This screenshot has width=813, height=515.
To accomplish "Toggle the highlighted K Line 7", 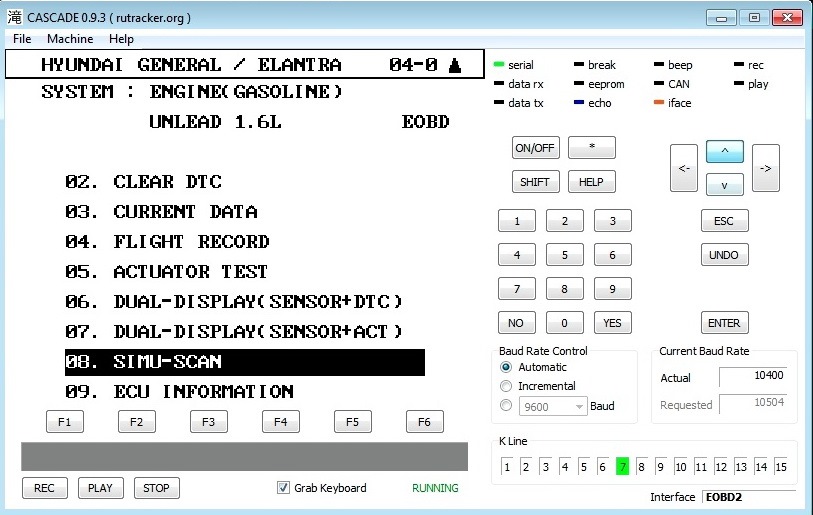I will point(622,467).
